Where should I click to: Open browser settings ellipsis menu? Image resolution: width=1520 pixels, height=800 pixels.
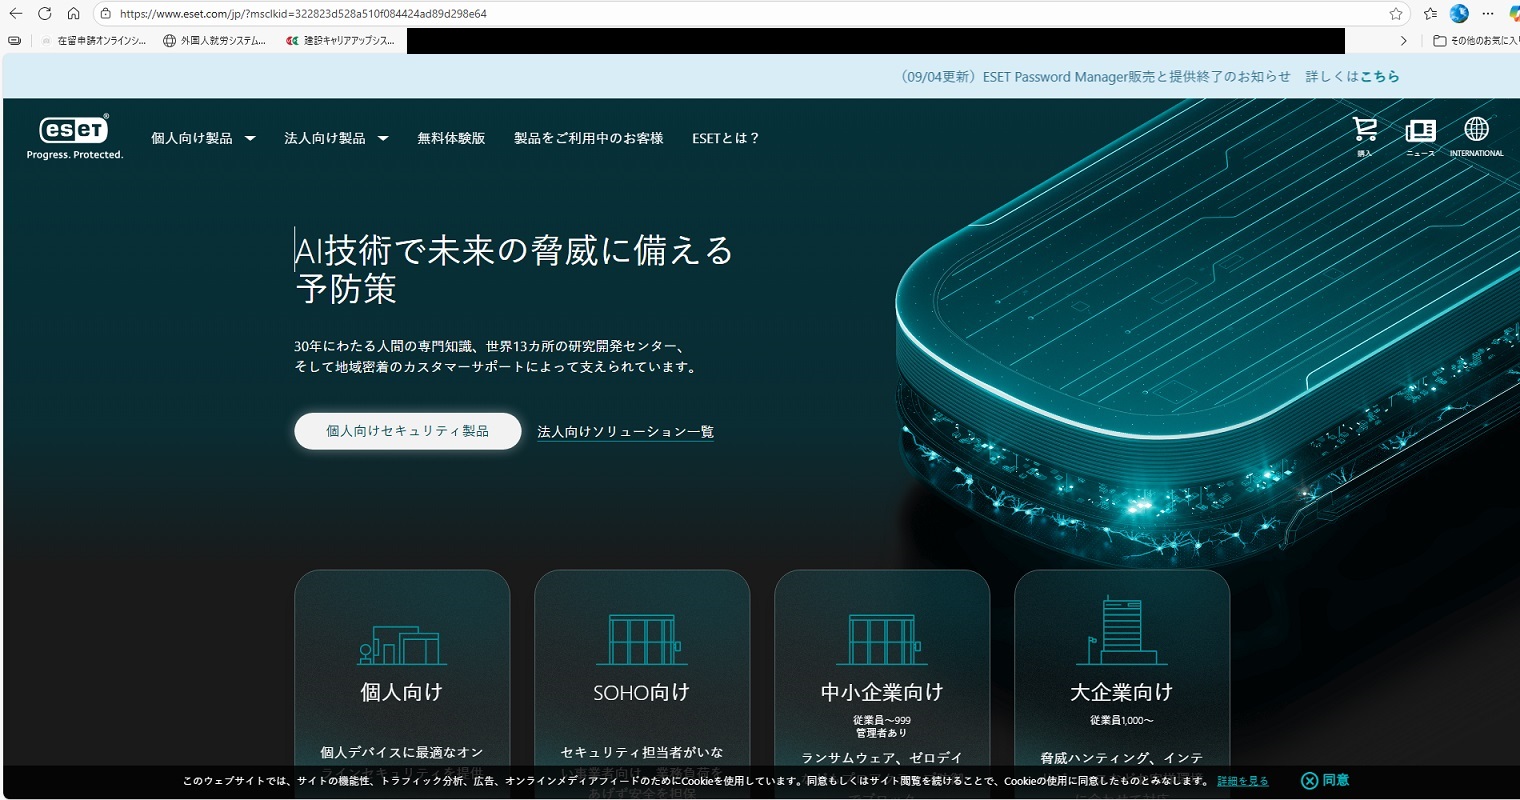point(1488,14)
